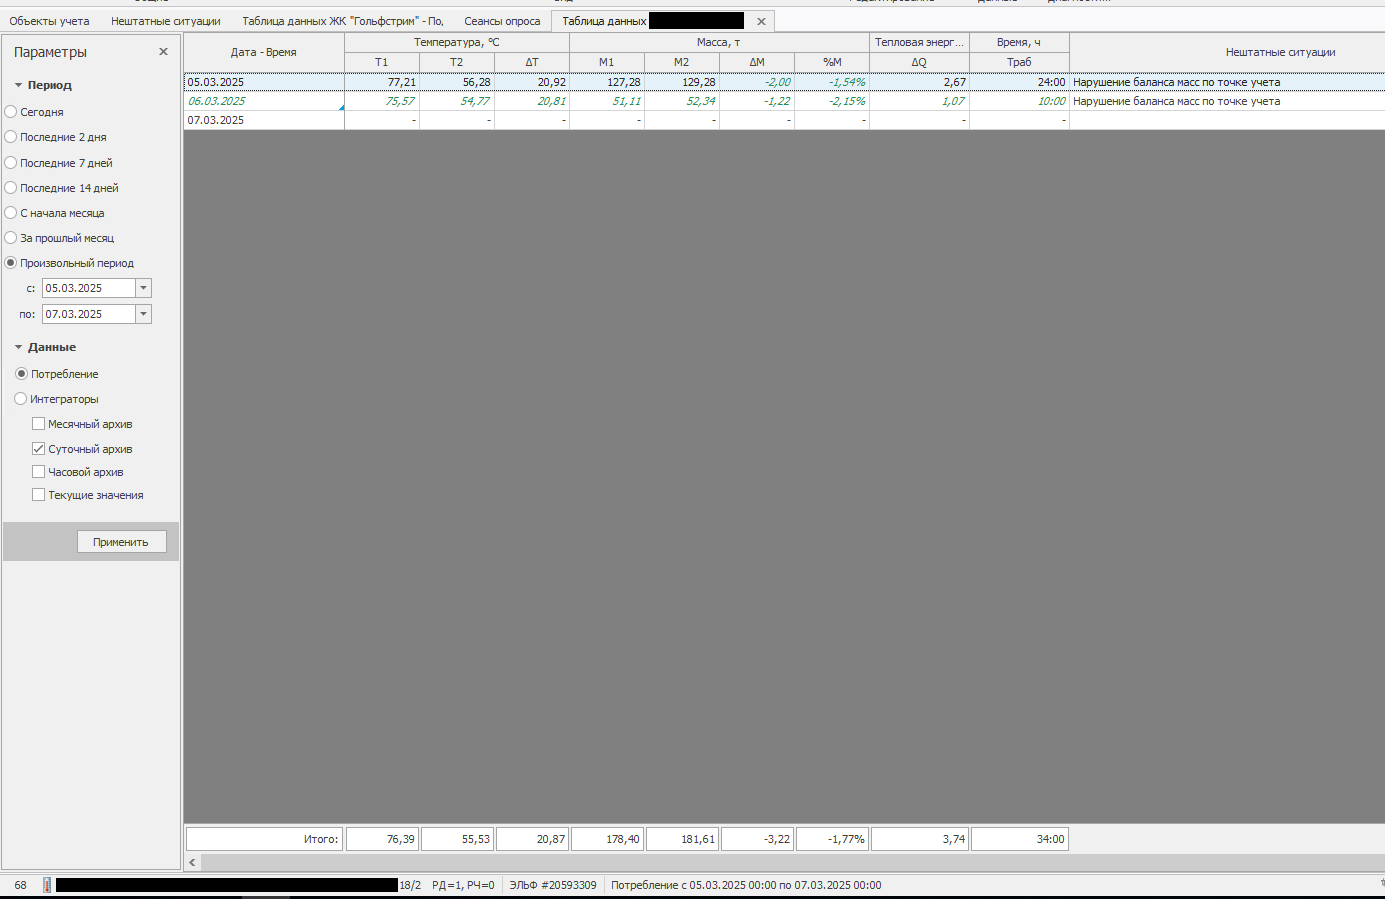Click the T2 column header
This screenshot has height=899, width=1385.
coord(457,62)
